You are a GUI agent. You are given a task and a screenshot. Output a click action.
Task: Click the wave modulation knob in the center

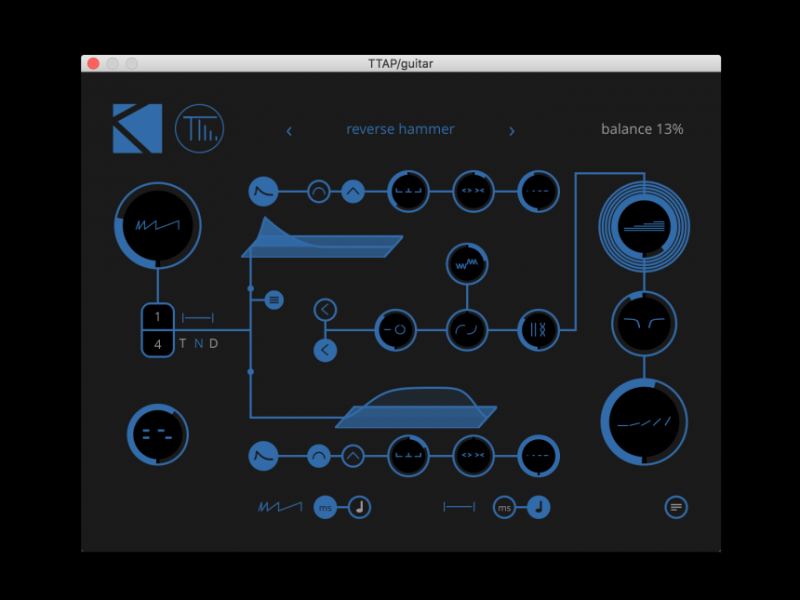(467, 264)
